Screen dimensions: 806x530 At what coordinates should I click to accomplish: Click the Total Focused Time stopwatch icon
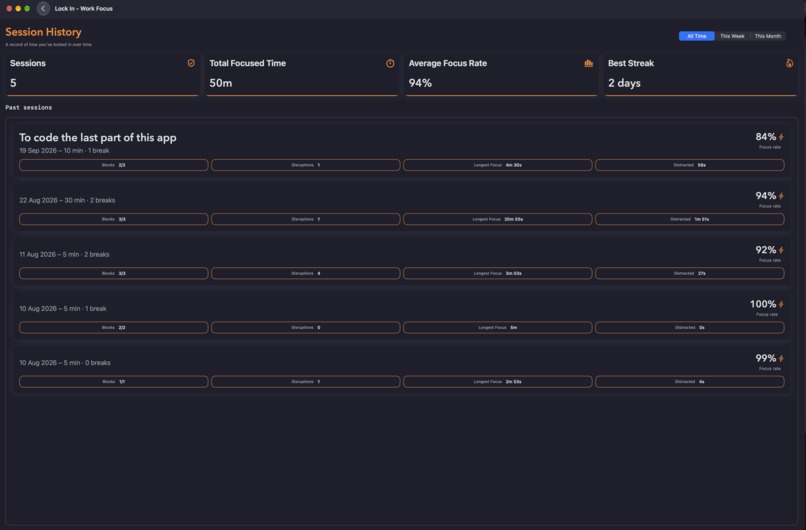390,63
